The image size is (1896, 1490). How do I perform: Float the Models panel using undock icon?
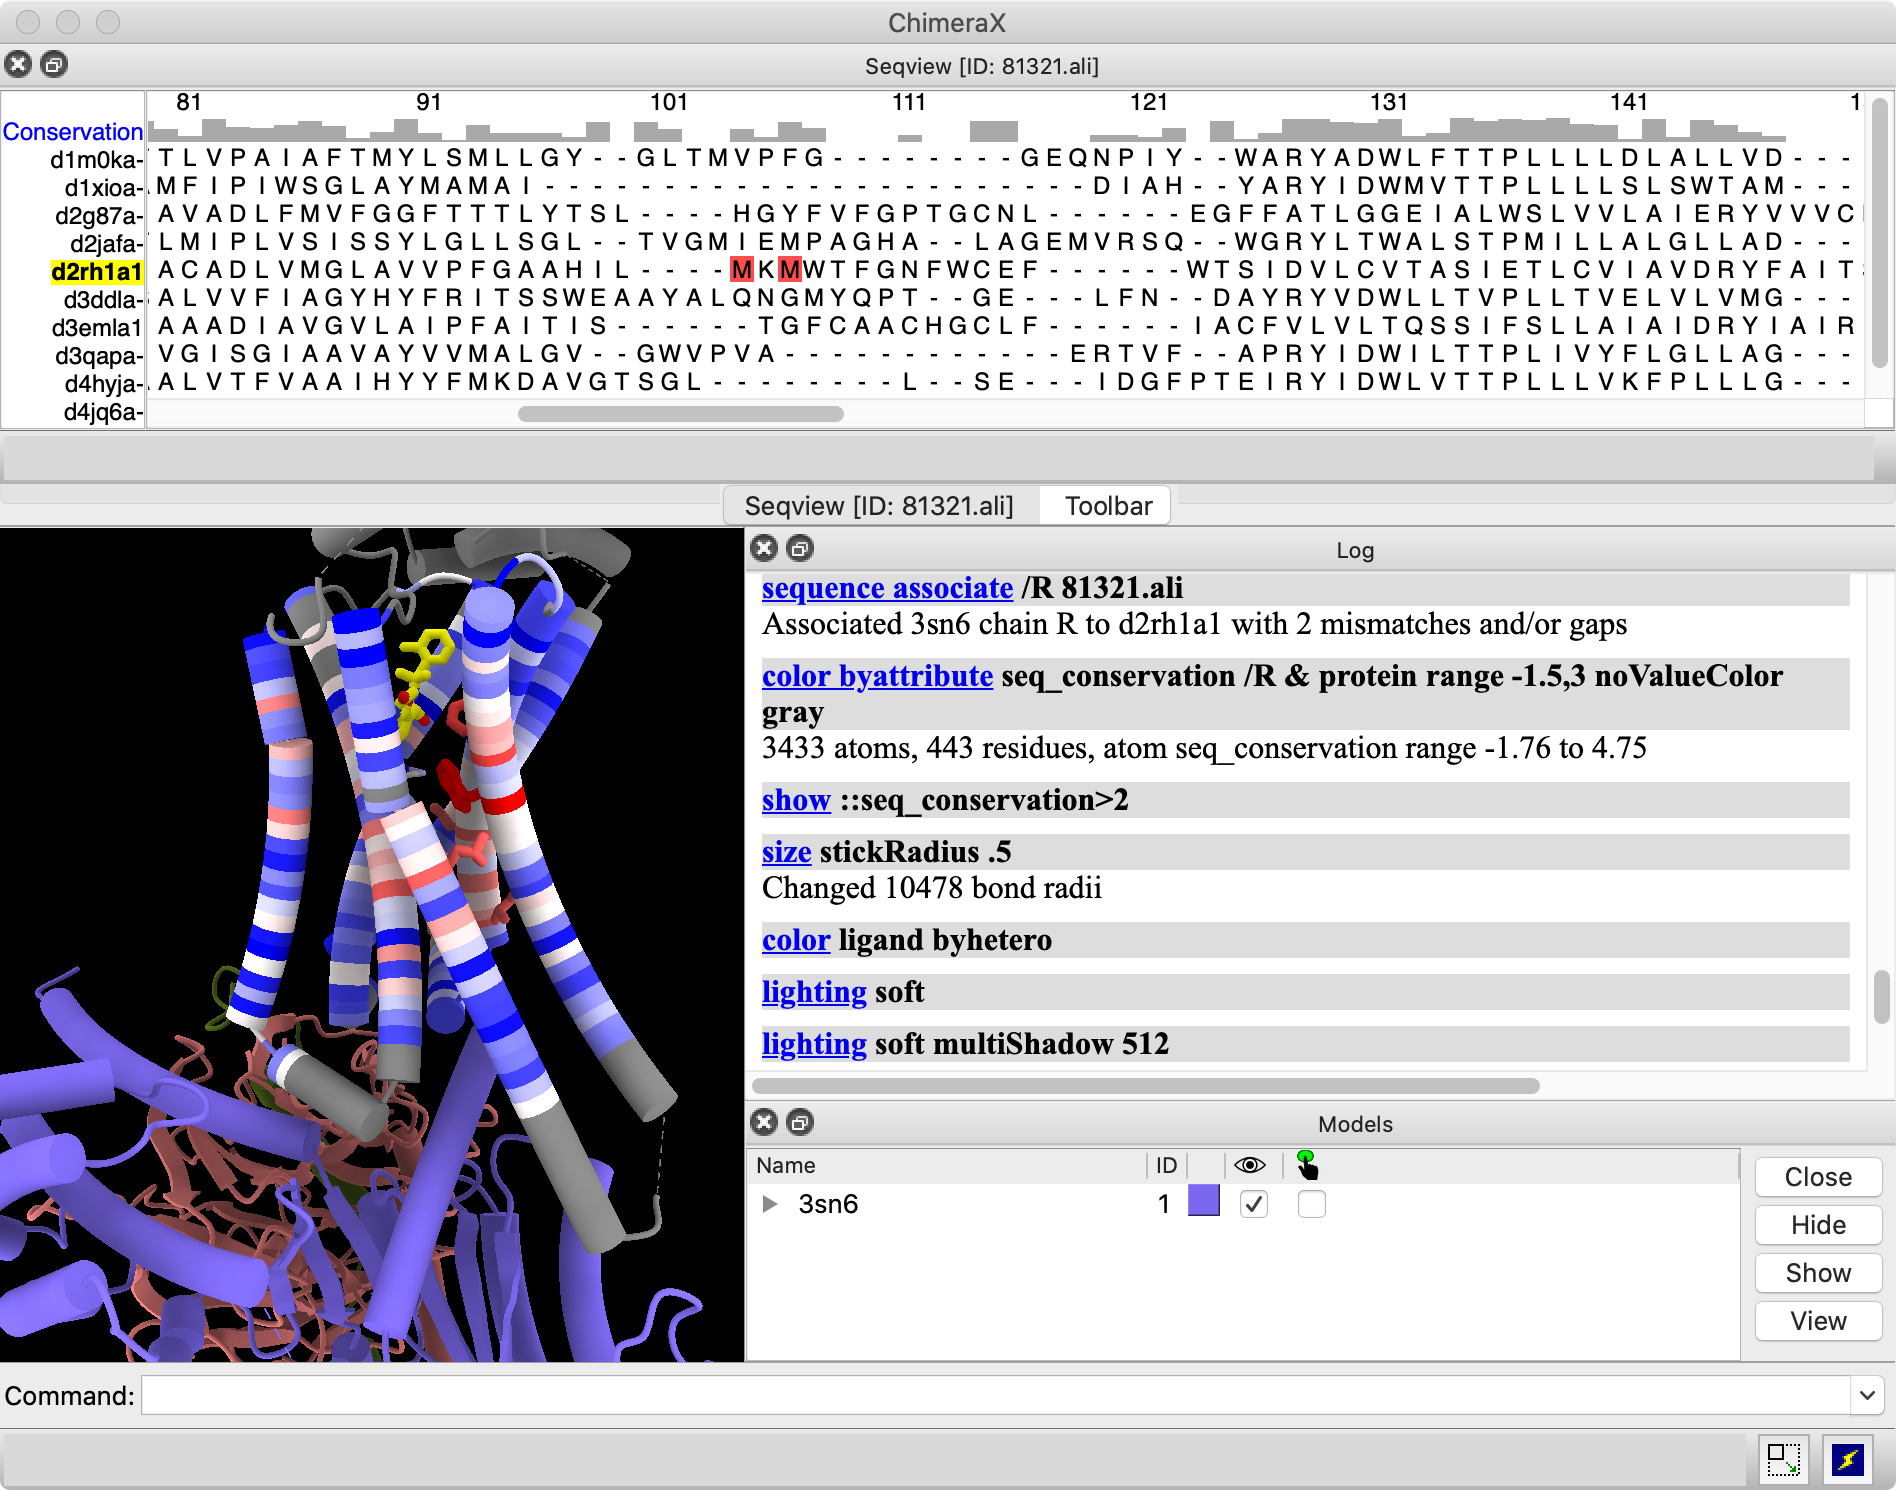pos(800,1122)
